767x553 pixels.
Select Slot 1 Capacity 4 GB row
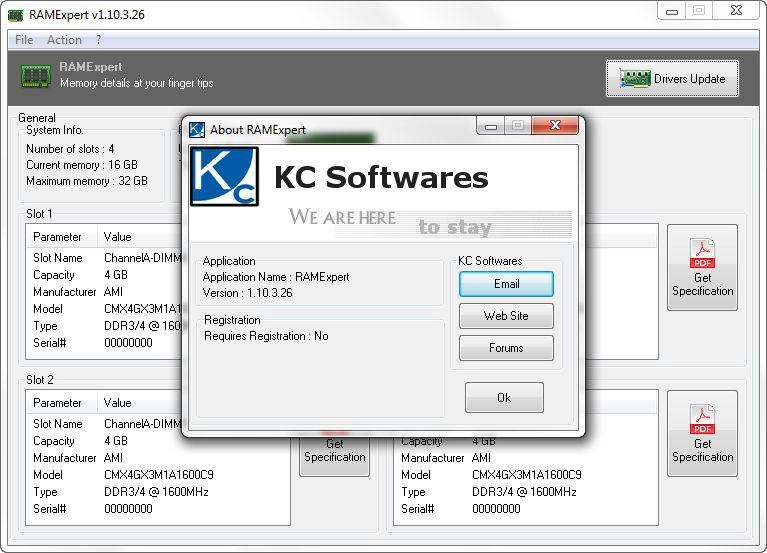pos(104,275)
